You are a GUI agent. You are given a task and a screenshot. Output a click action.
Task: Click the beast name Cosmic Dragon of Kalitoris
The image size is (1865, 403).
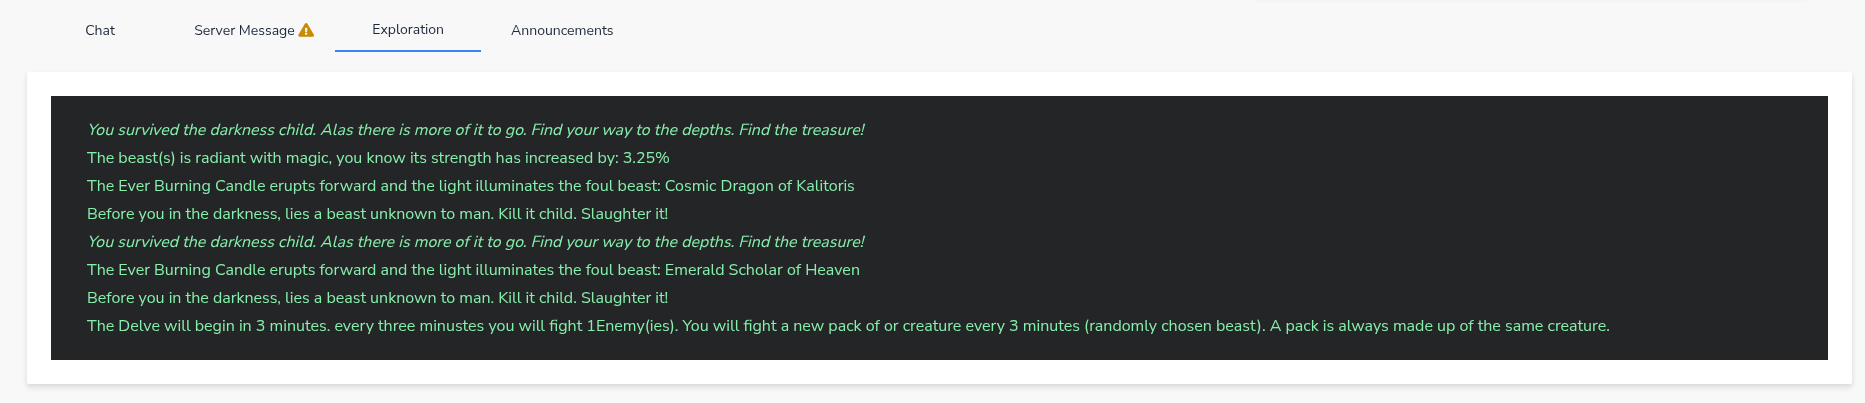[x=759, y=186]
